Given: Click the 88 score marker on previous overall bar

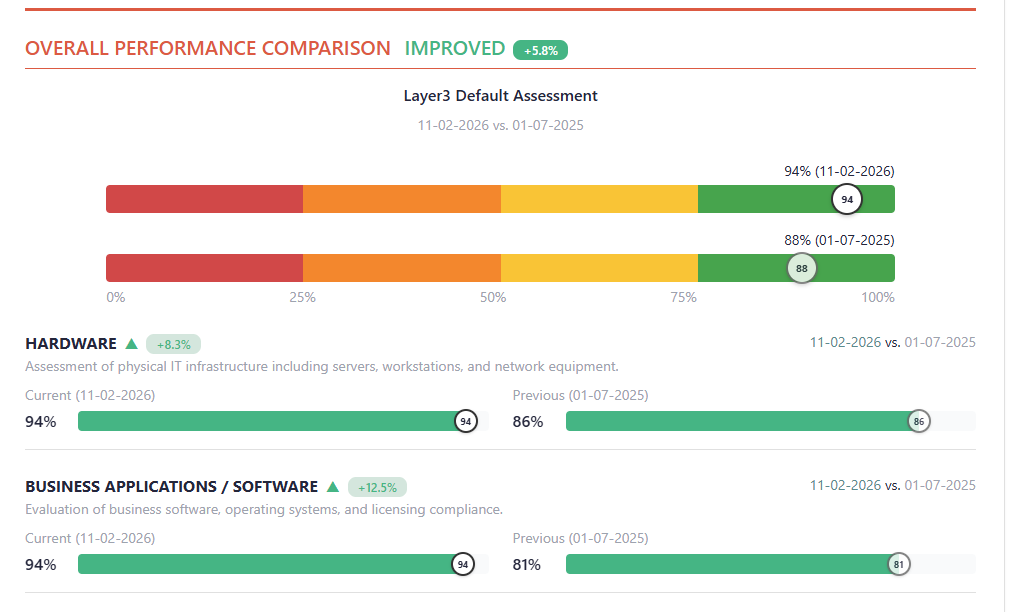Looking at the screenshot, I should (801, 268).
